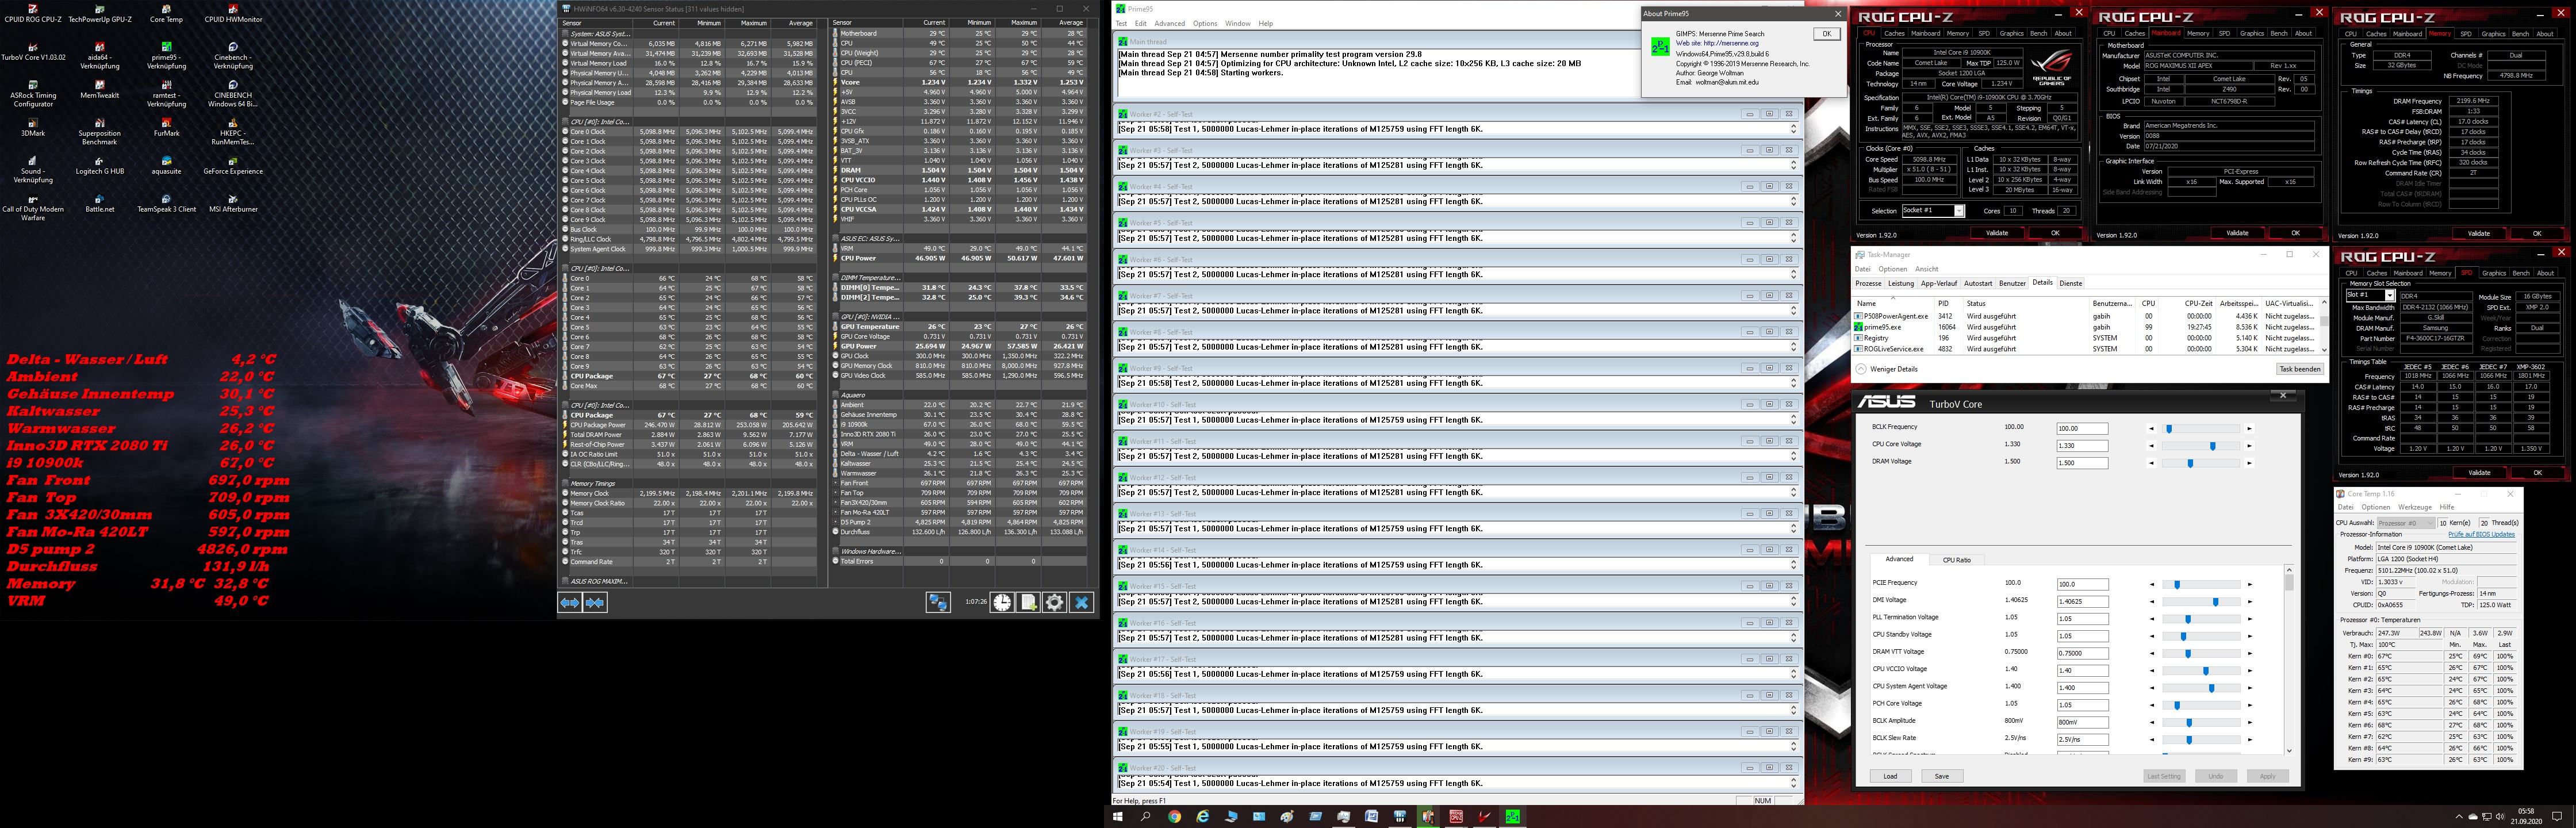Click Weniger Details in Task-Manager
This screenshot has height=828, width=2576.
1886,369
